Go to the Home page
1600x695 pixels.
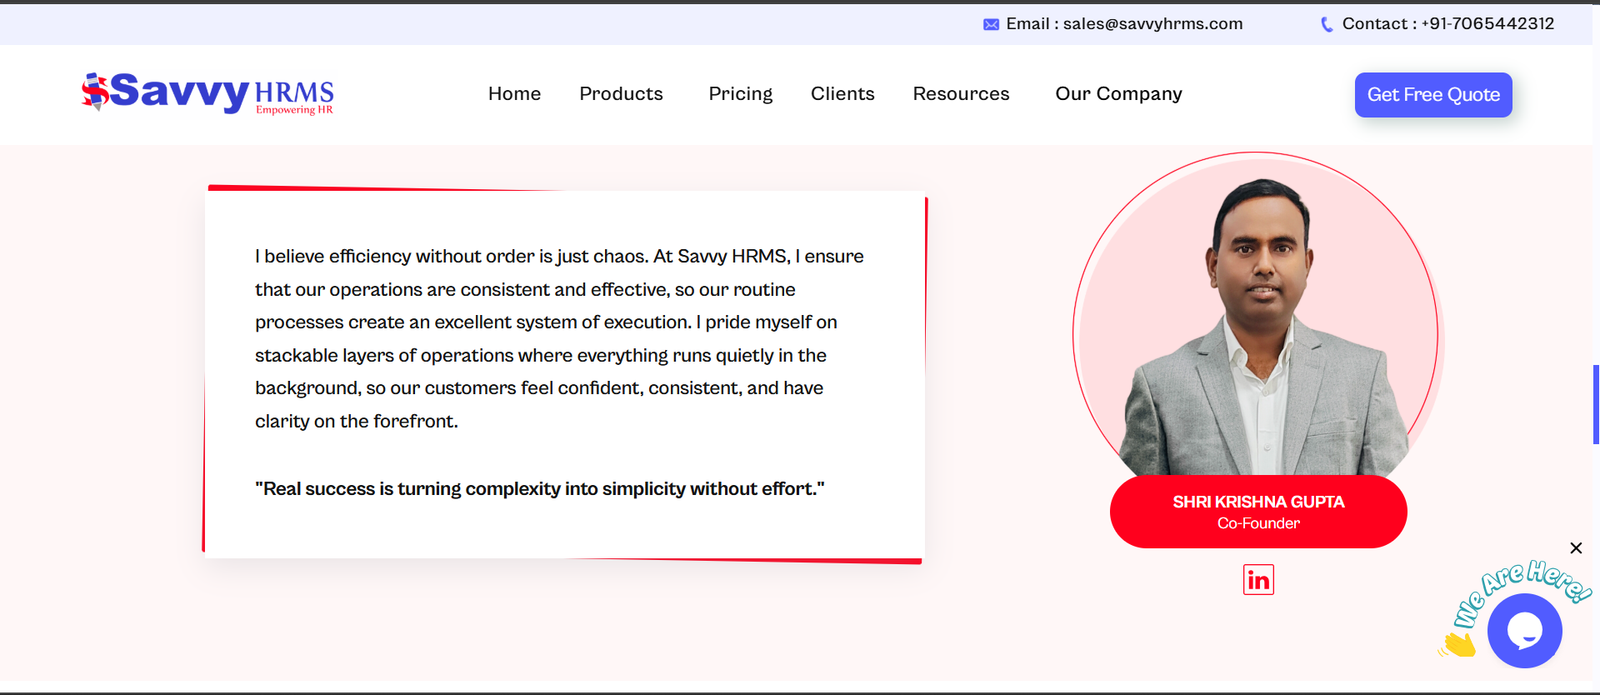click(514, 93)
